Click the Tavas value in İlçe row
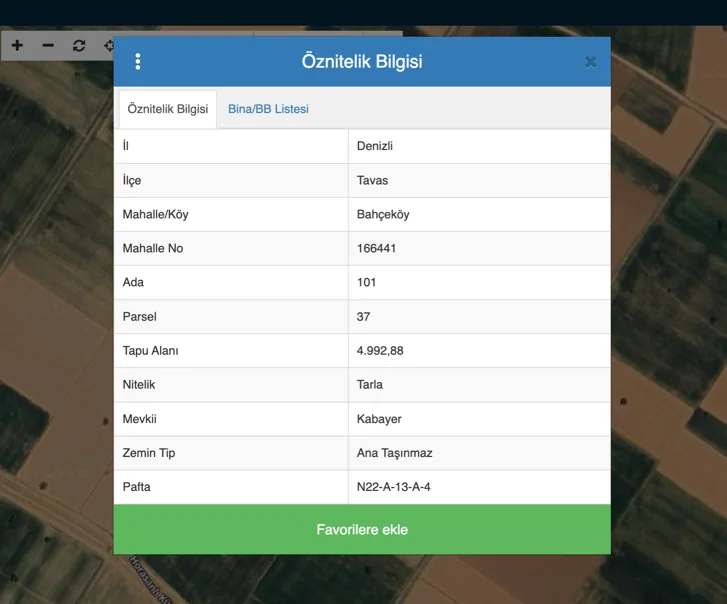The width and height of the screenshot is (727, 604). pyautogui.click(x=372, y=180)
